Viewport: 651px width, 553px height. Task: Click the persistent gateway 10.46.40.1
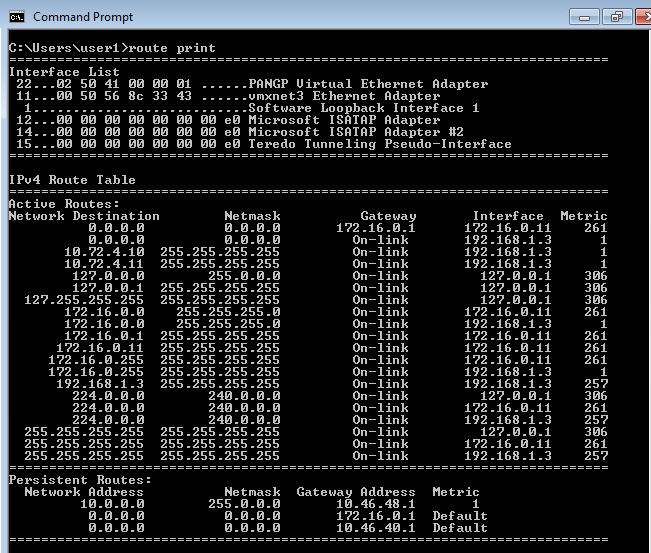(x=376, y=528)
